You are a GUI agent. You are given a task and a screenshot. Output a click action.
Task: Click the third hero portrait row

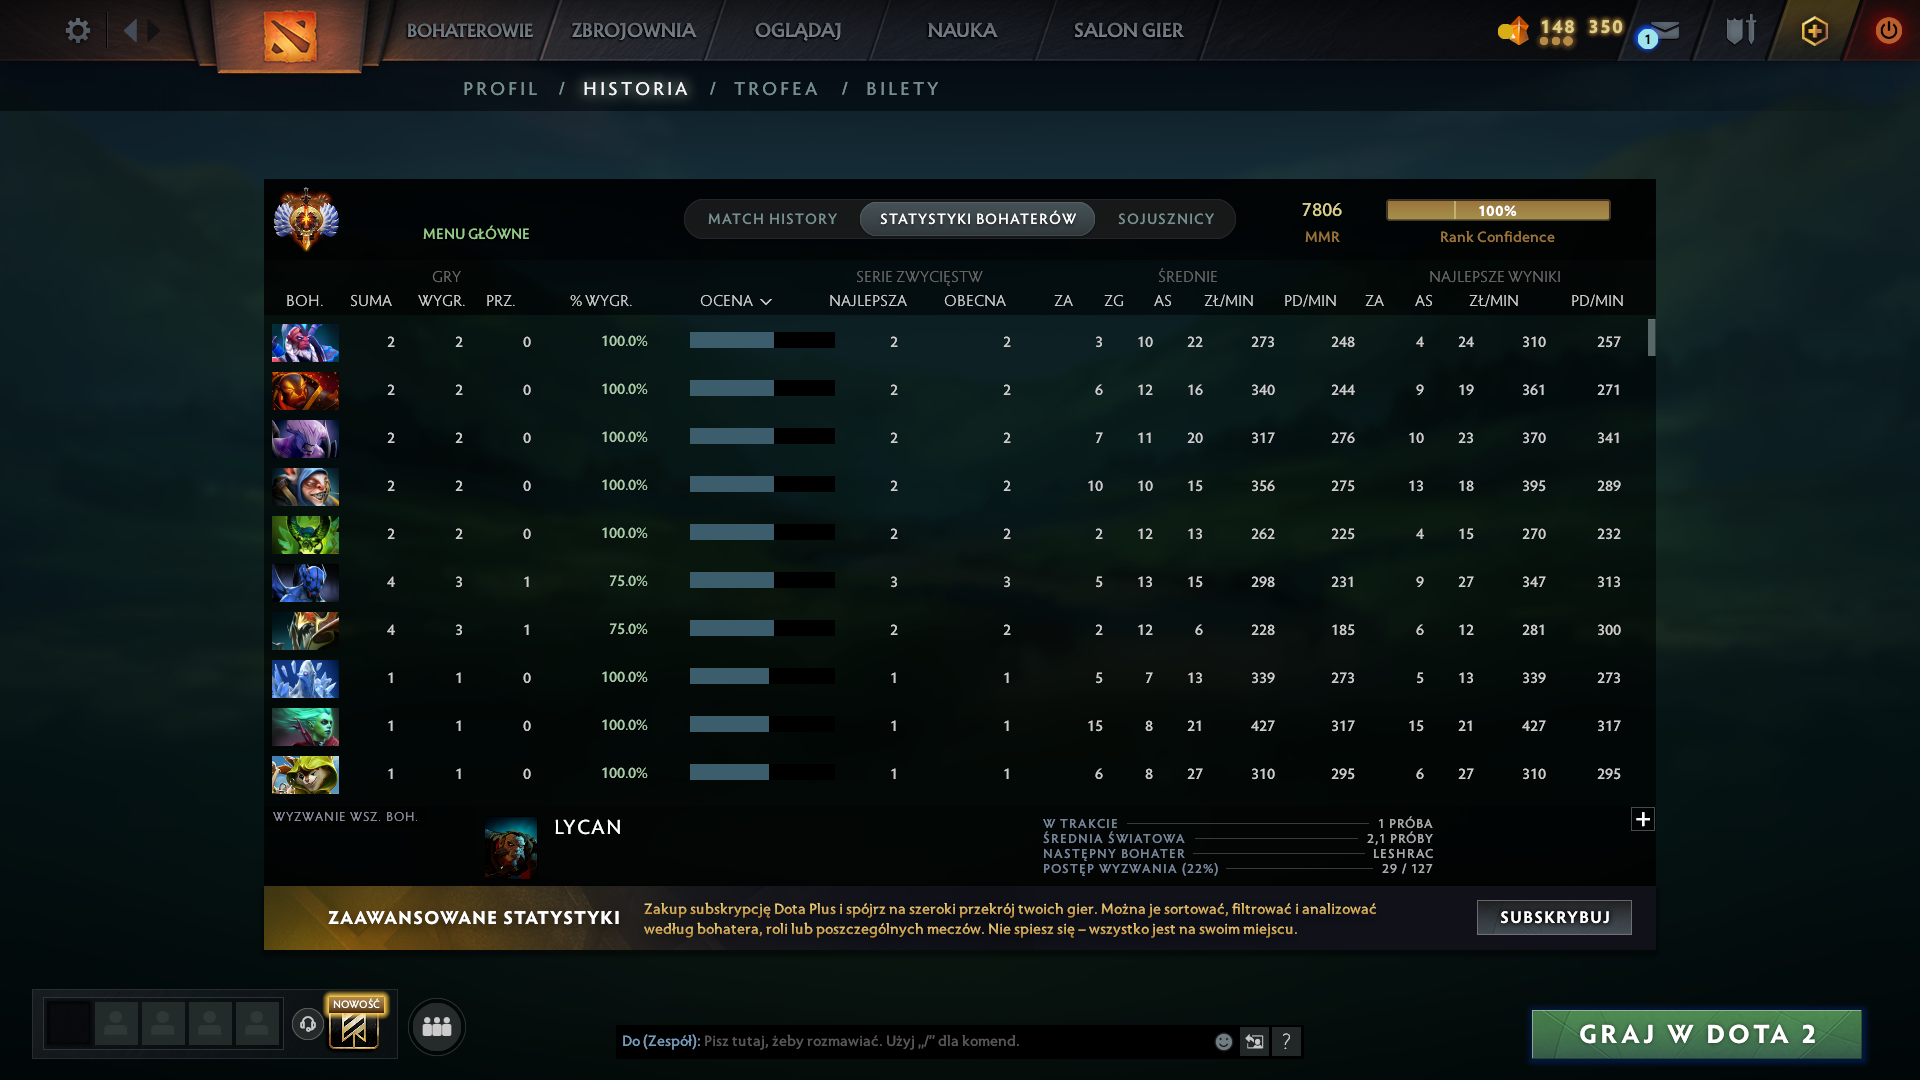click(305, 438)
